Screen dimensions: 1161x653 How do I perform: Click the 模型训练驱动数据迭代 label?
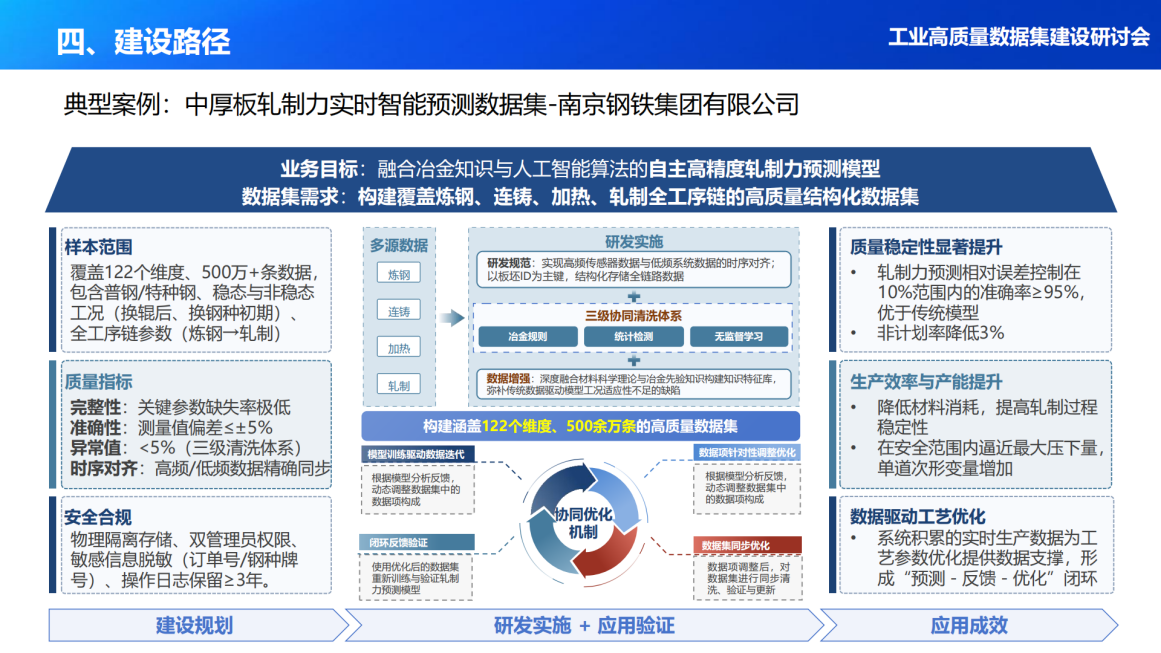(x=417, y=454)
